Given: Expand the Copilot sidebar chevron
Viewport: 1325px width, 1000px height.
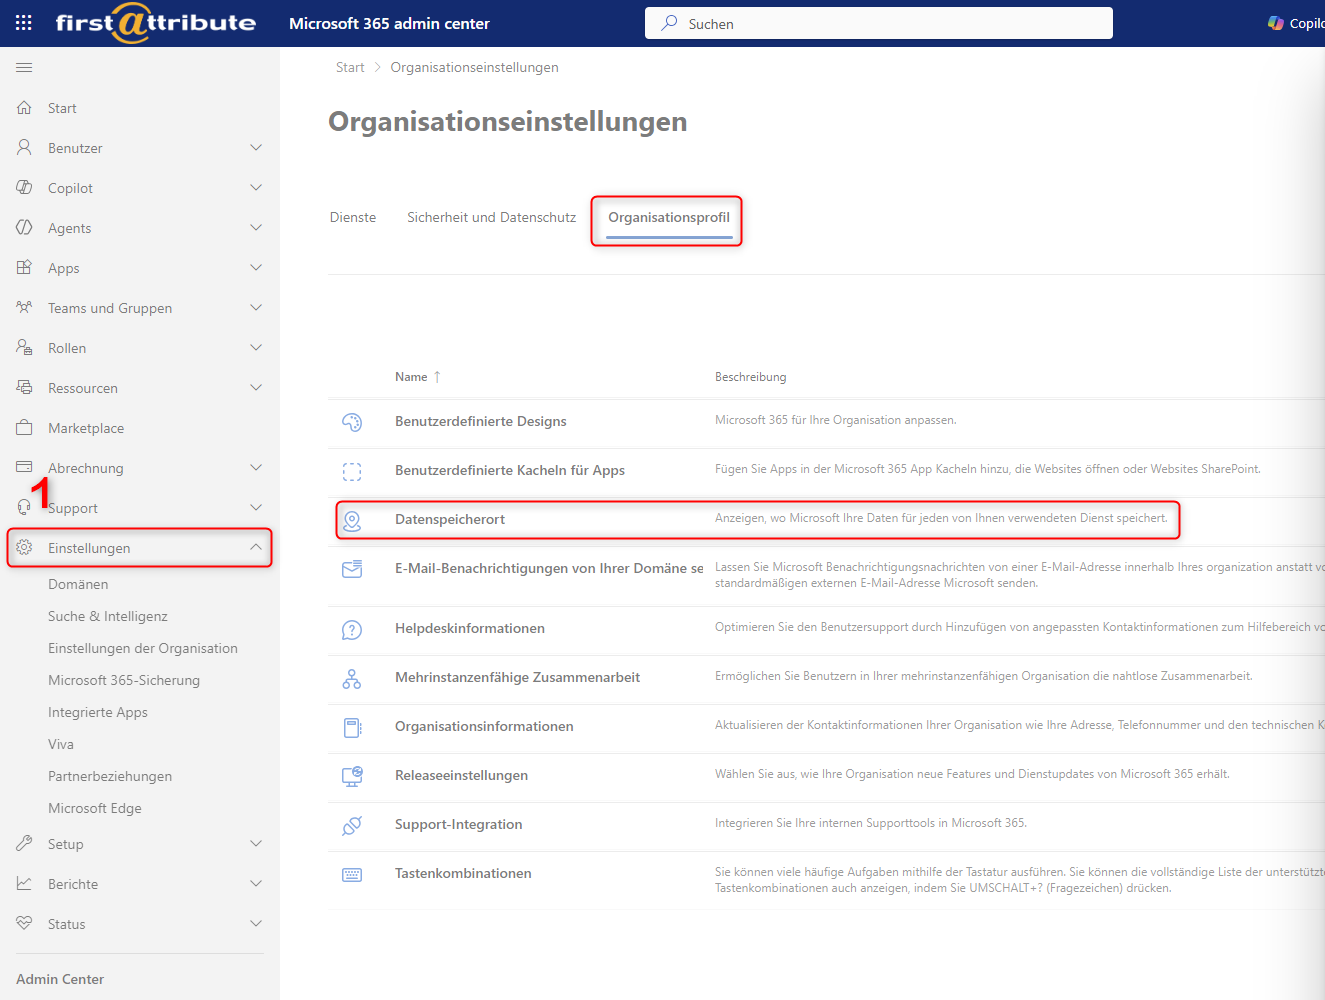Looking at the screenshot, I should [x=256, y=187].
